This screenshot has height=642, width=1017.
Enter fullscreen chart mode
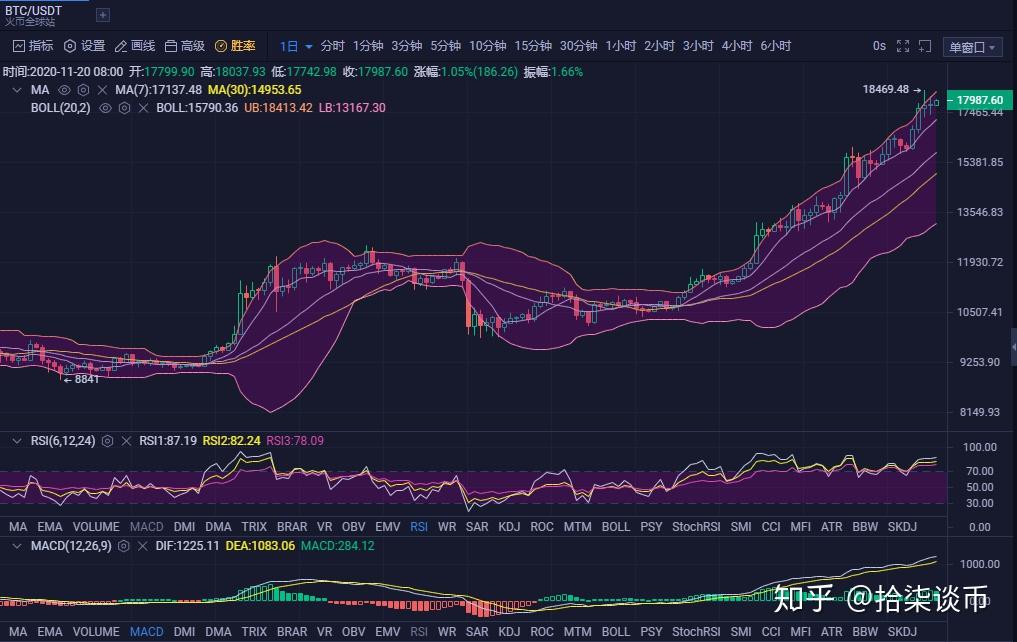[903, 46]
